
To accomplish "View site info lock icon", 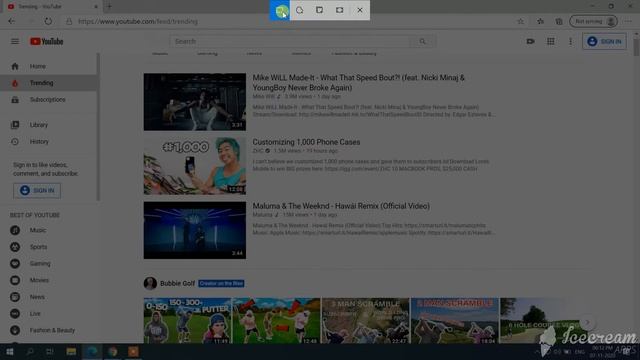I will point(69,21).
